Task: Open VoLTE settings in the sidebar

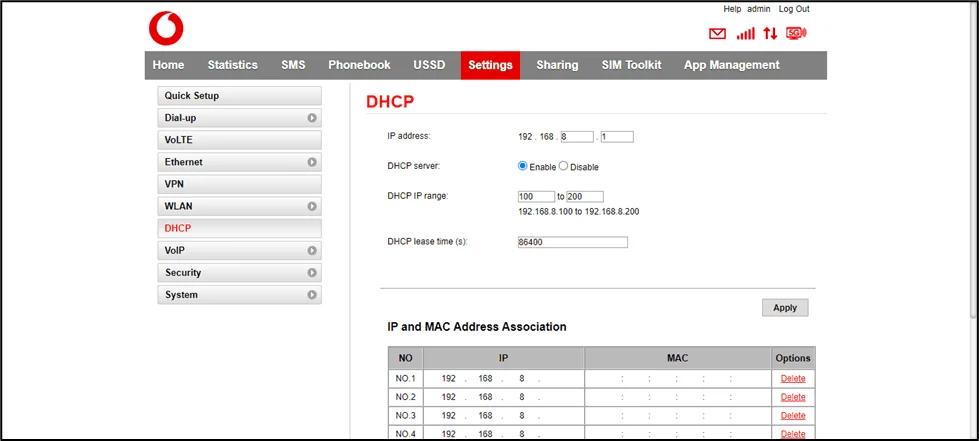Action: click(239, 140)
